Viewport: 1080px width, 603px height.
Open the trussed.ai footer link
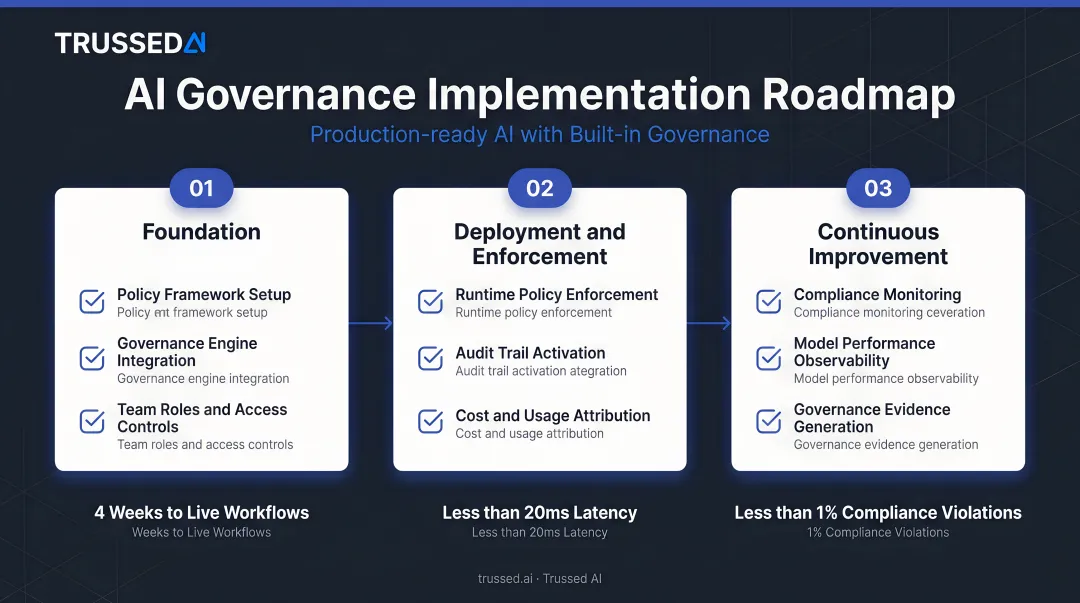pyautogui.click(x=505, y=579)
